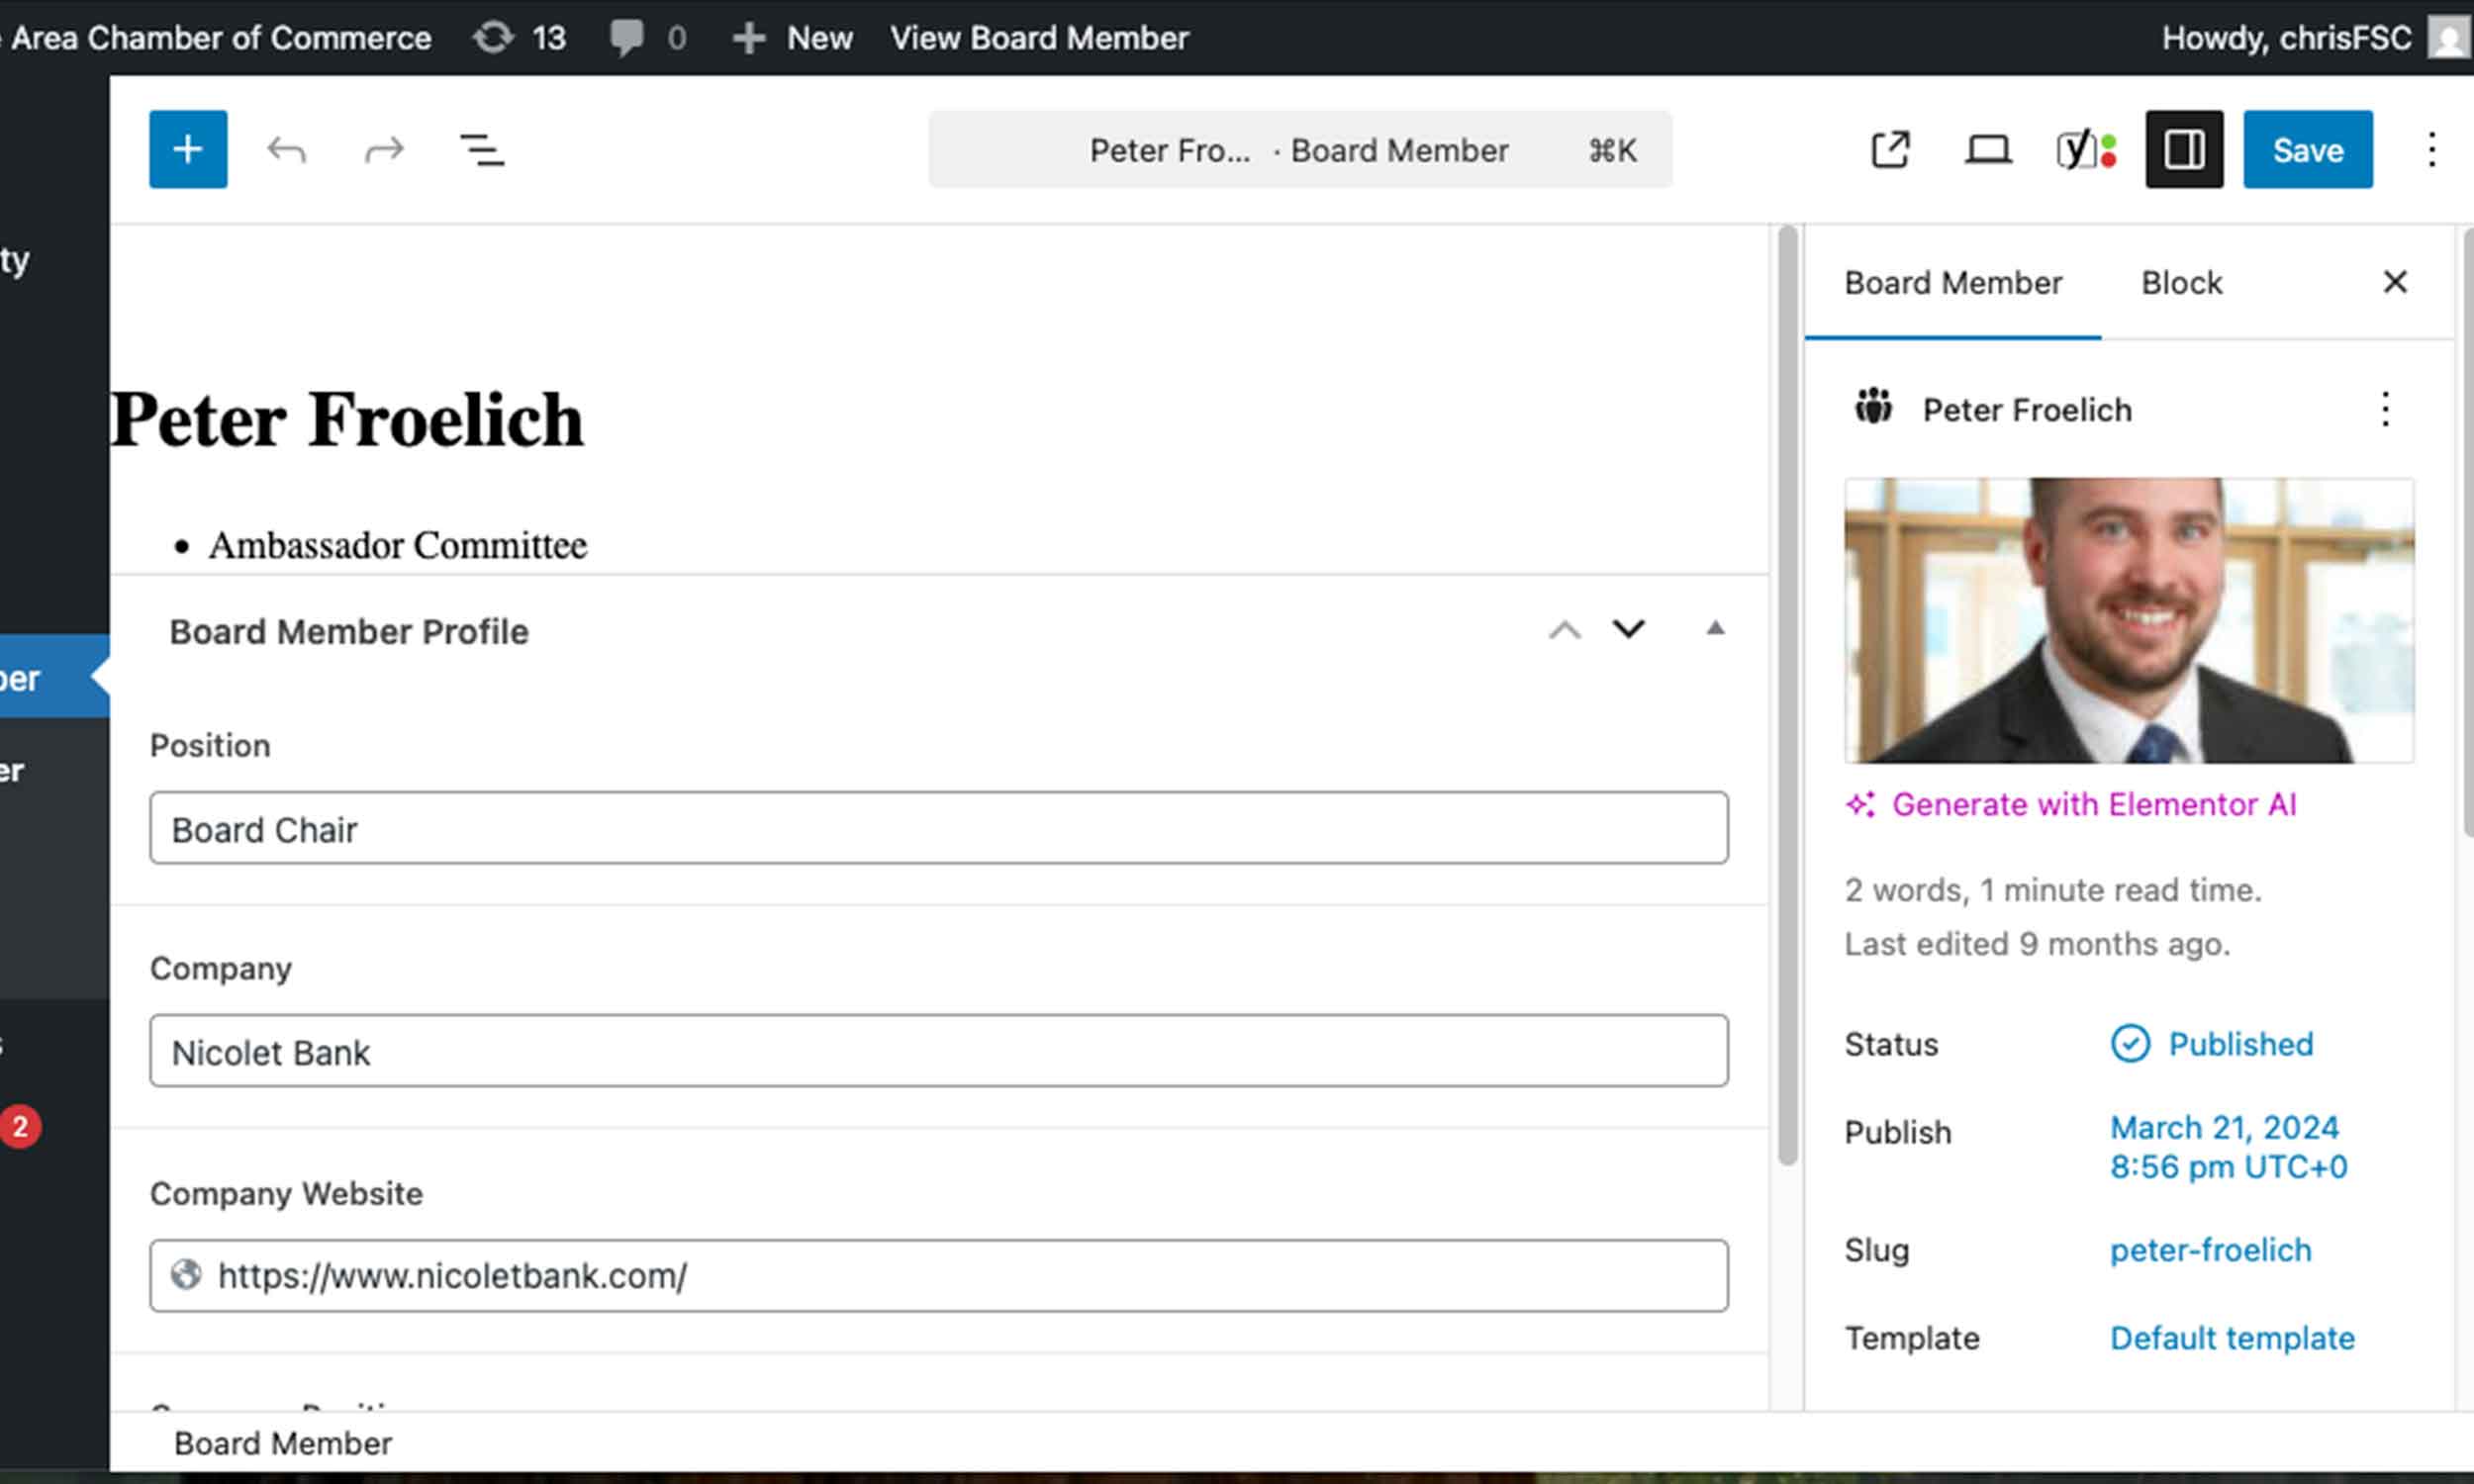Click Generate with Elementor AI link
2474x1484 pixels.
(x=2093, y=804)
